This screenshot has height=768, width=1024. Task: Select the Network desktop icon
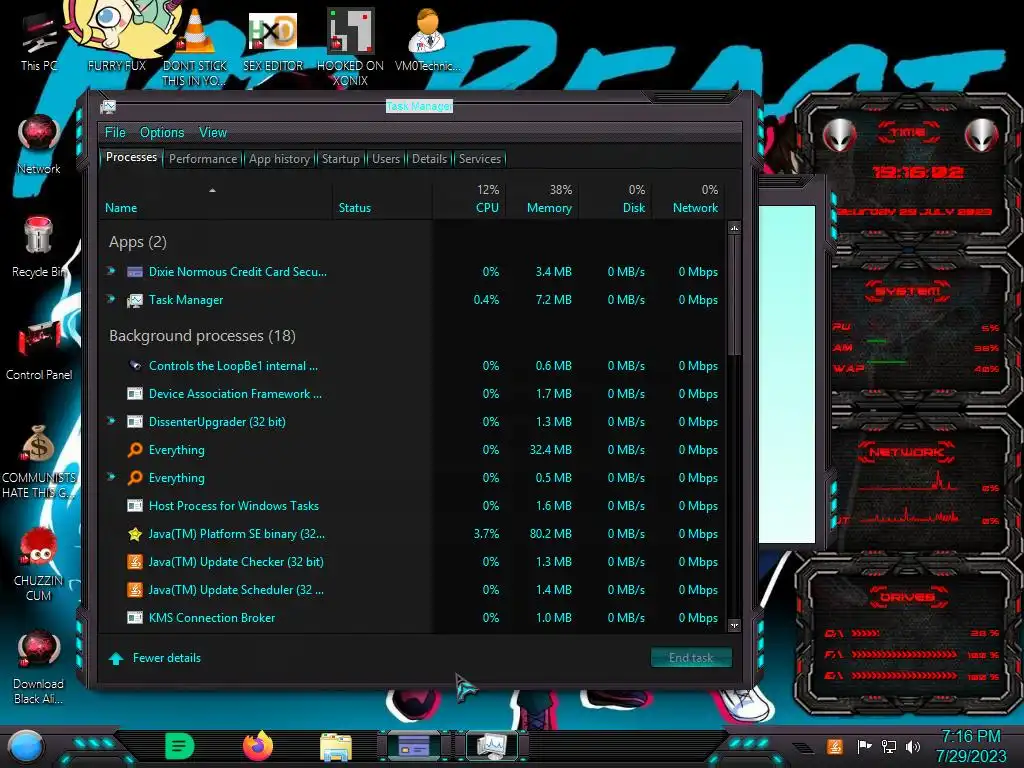pos(39,144)
